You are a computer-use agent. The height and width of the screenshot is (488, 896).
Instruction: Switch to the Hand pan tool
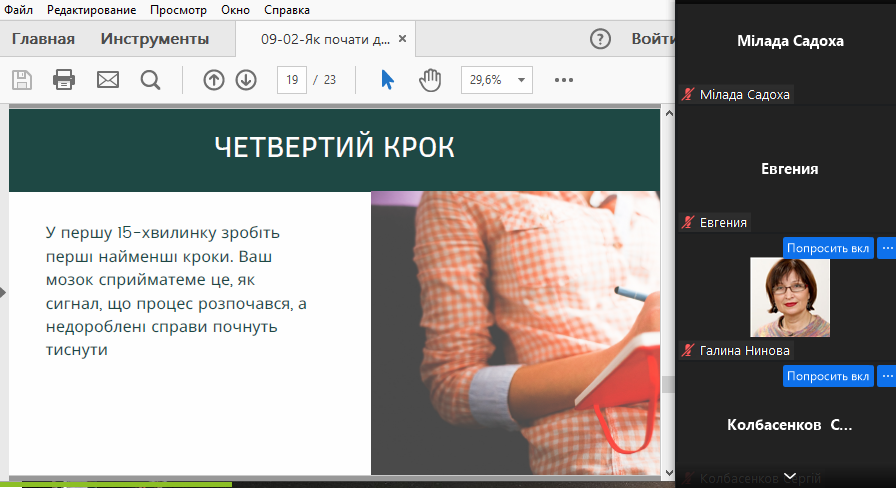pos(430,80)
